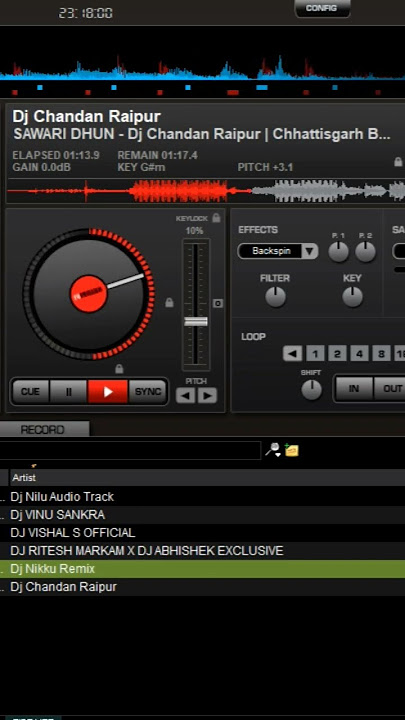Click the track waveform progress display

[206, 191]
